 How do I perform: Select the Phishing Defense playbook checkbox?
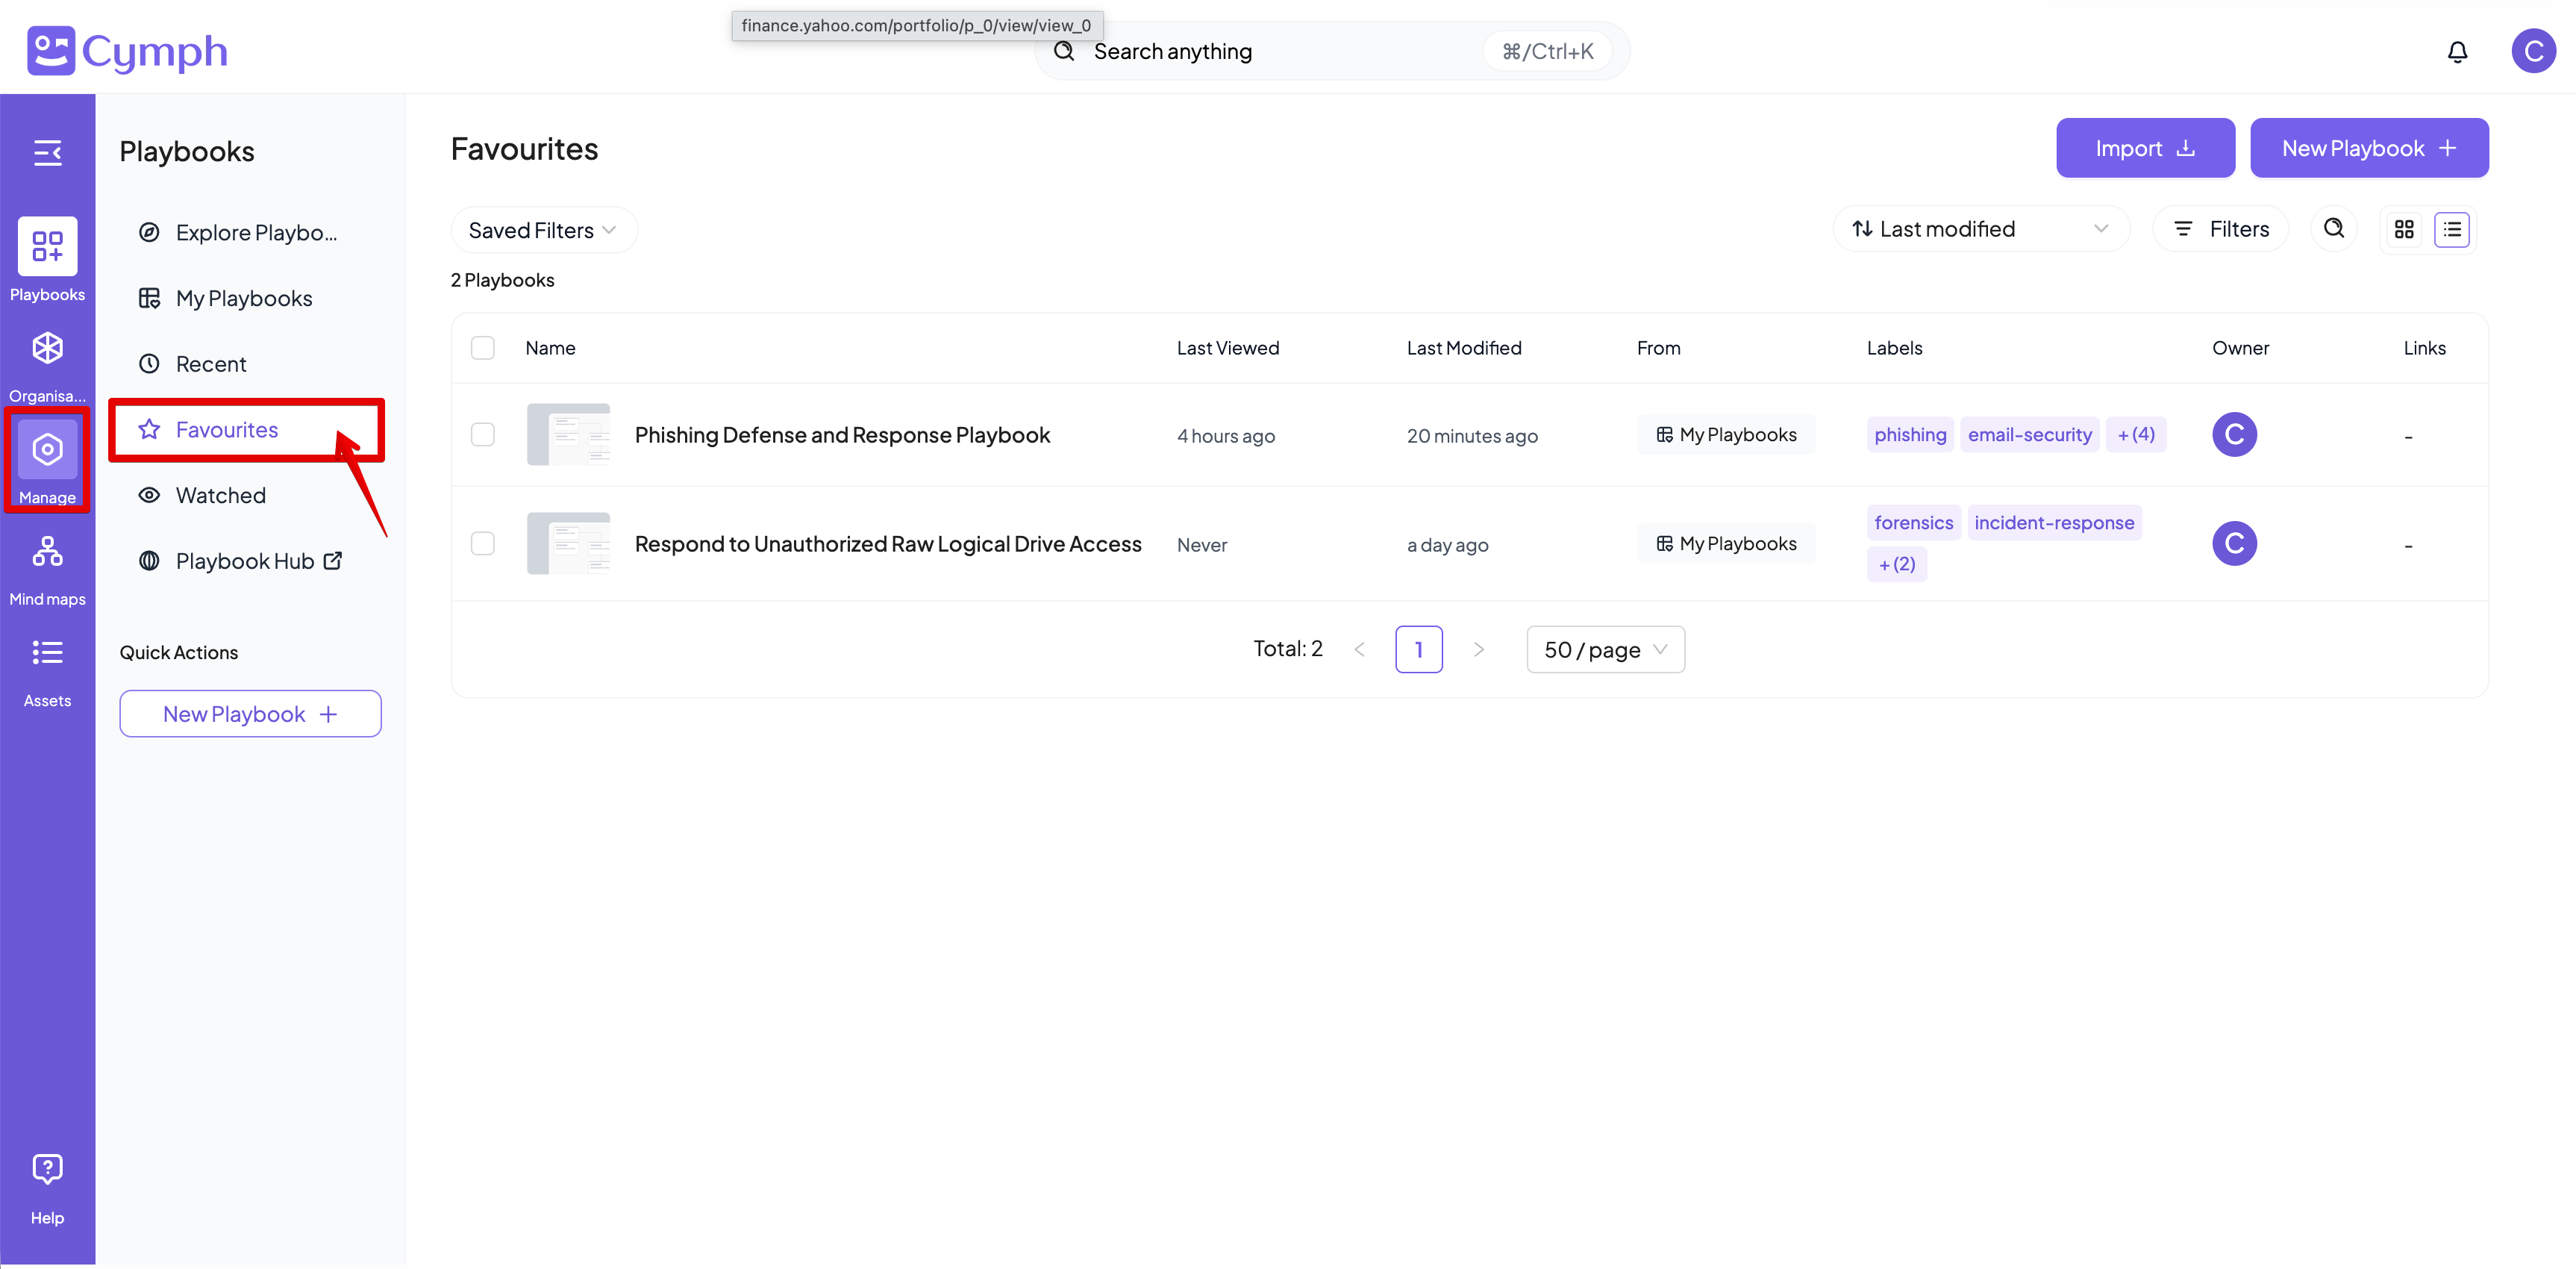point(483,435)
